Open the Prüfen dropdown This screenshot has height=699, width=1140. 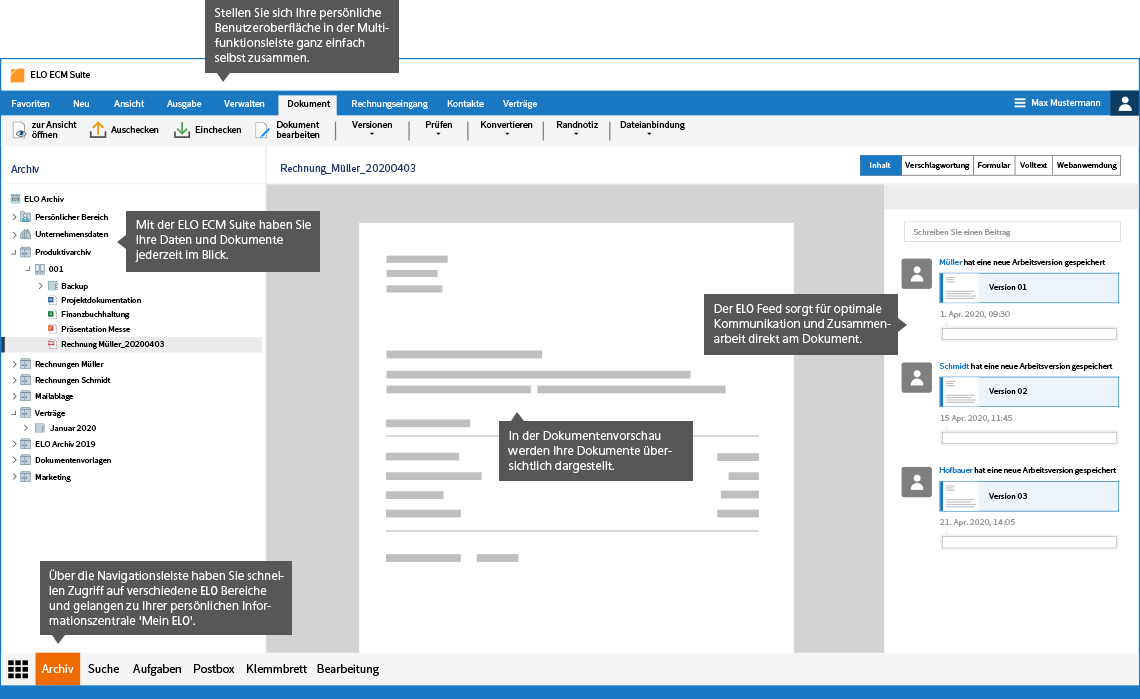click(438, 129)
